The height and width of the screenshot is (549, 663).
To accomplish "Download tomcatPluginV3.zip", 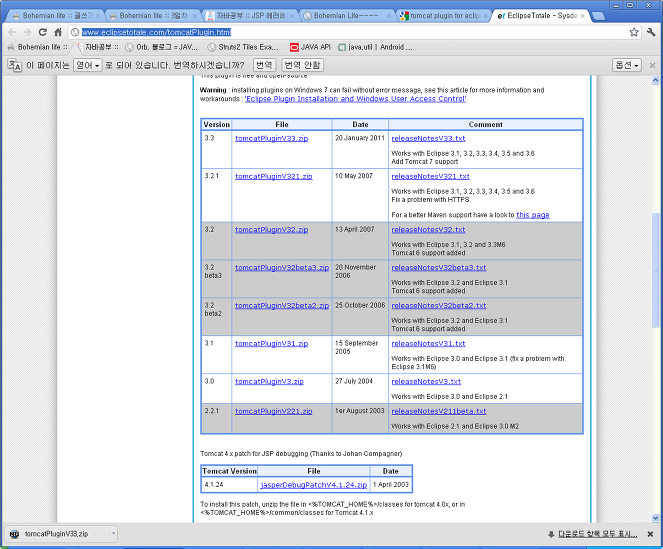I will [269, 382].
